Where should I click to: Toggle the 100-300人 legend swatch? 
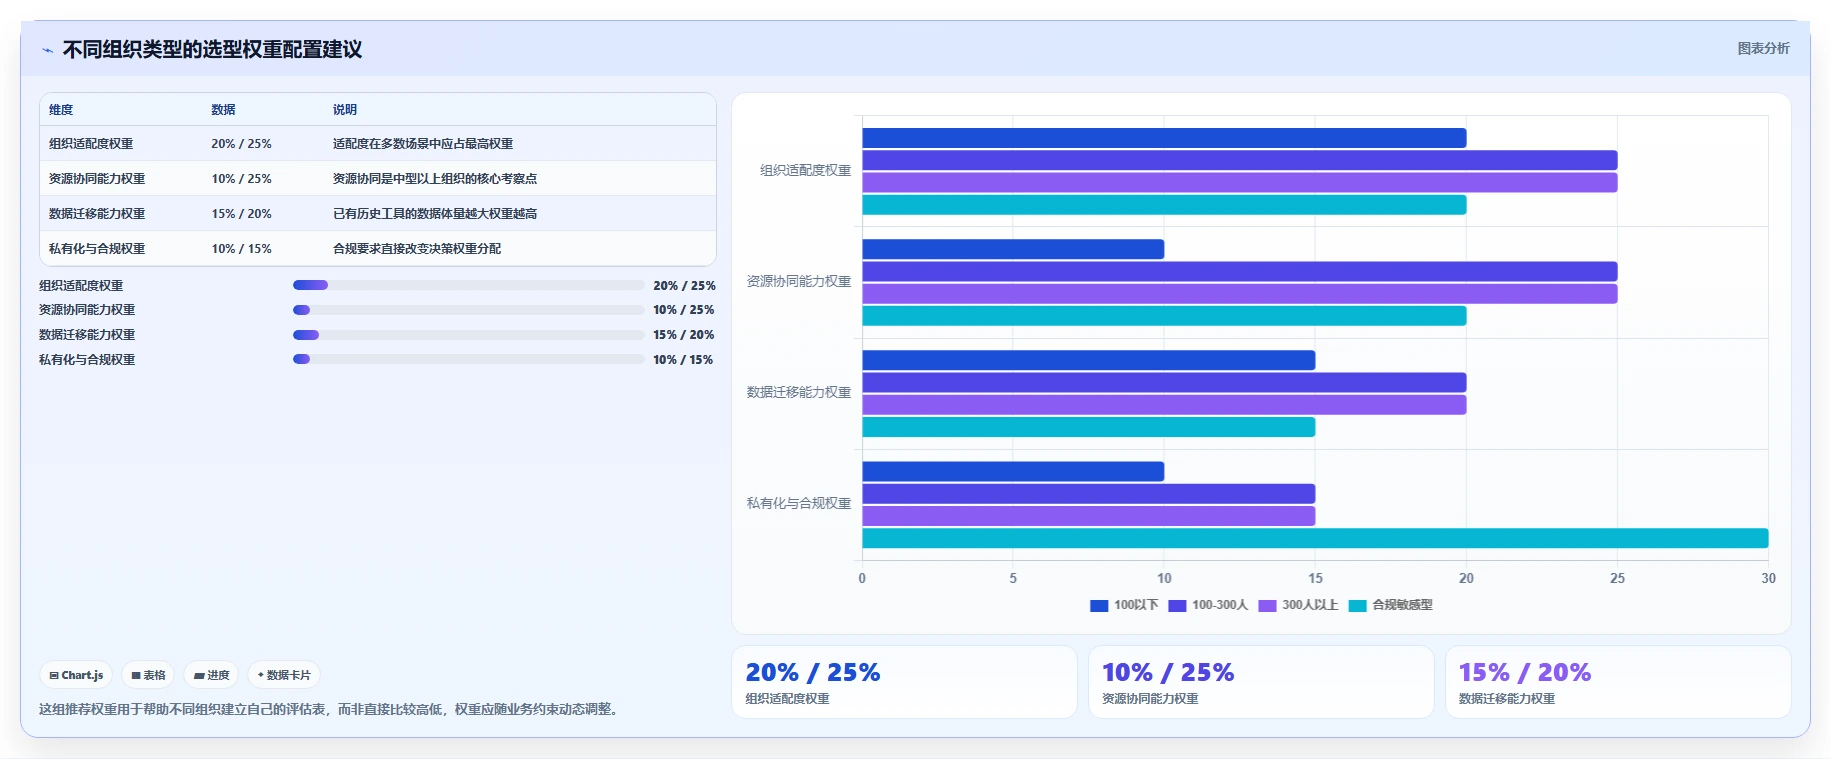1177,605
